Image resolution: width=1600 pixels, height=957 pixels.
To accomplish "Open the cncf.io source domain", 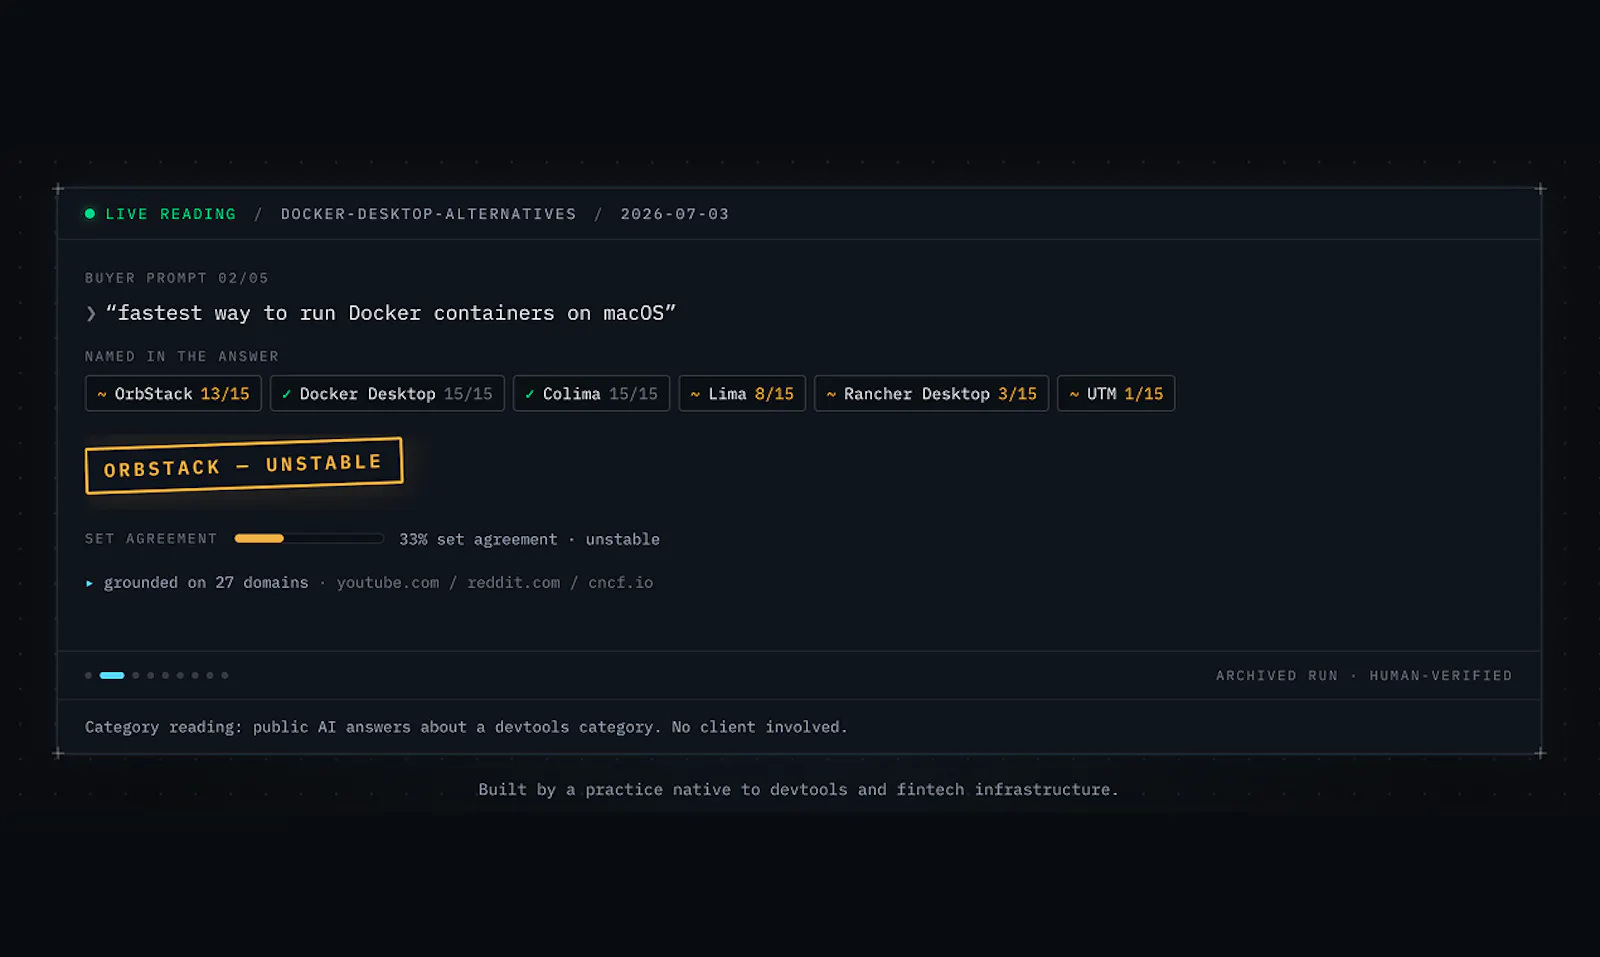I will 620,582.
